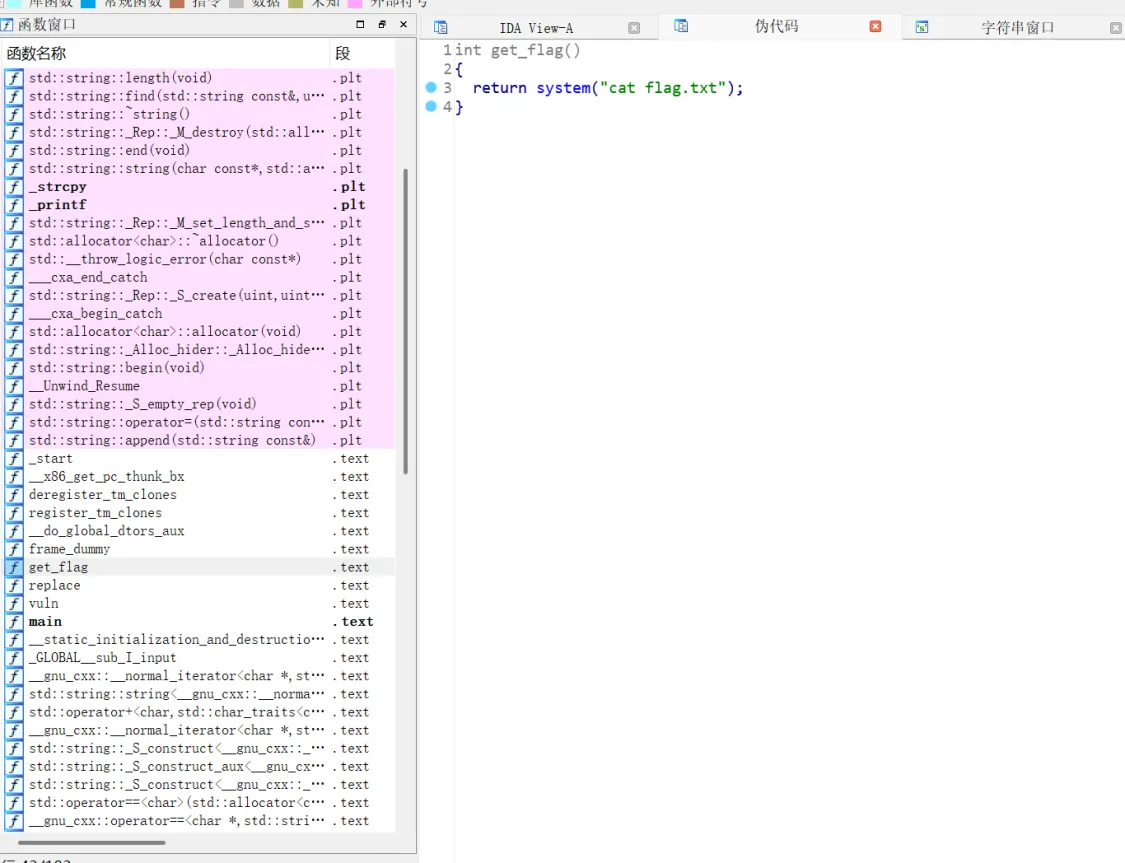Select the _strcpy function row
This screenshot has width=1125, height=863.
(199, 187)
